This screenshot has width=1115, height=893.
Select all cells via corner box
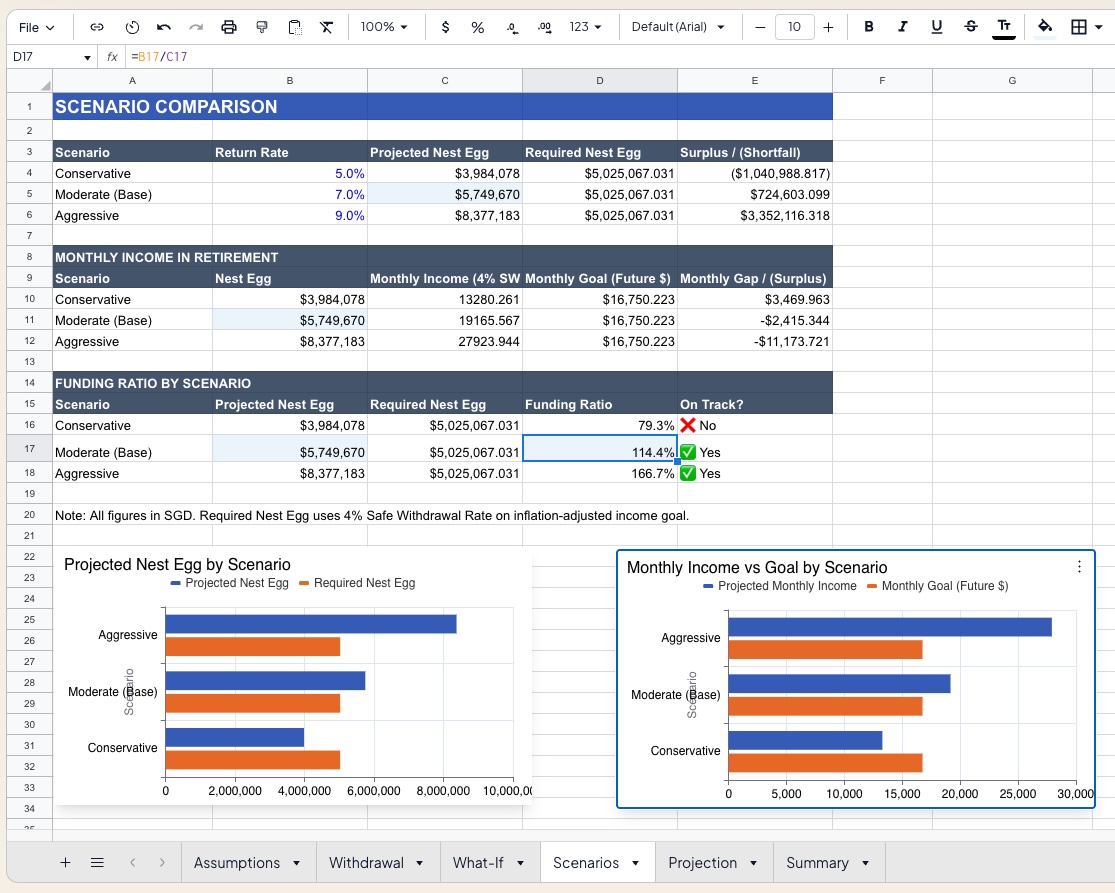pos(30,81)
